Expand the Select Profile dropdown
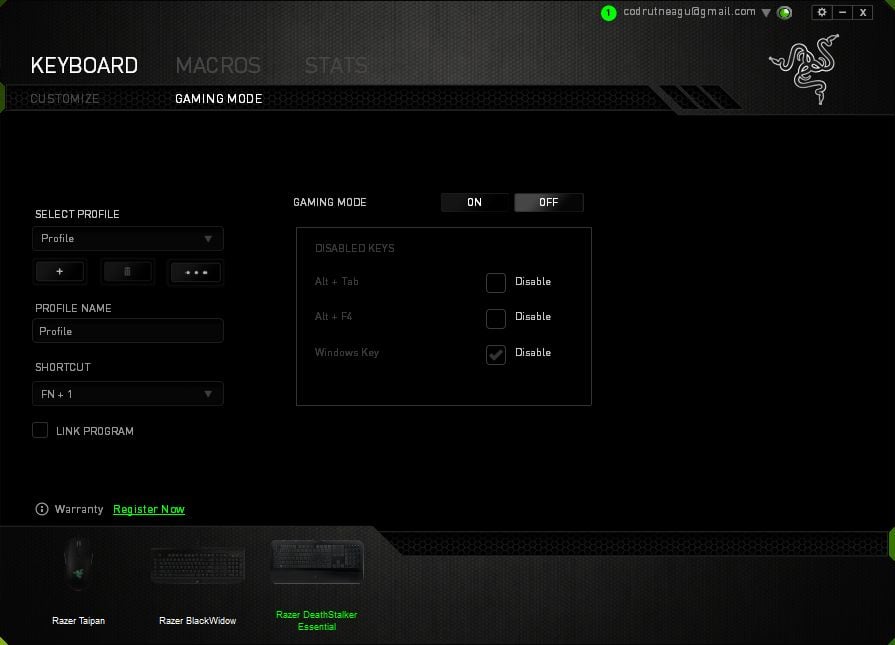Image resolution: width=895 pixels, height=645 pixels. (x=128, y=239)
